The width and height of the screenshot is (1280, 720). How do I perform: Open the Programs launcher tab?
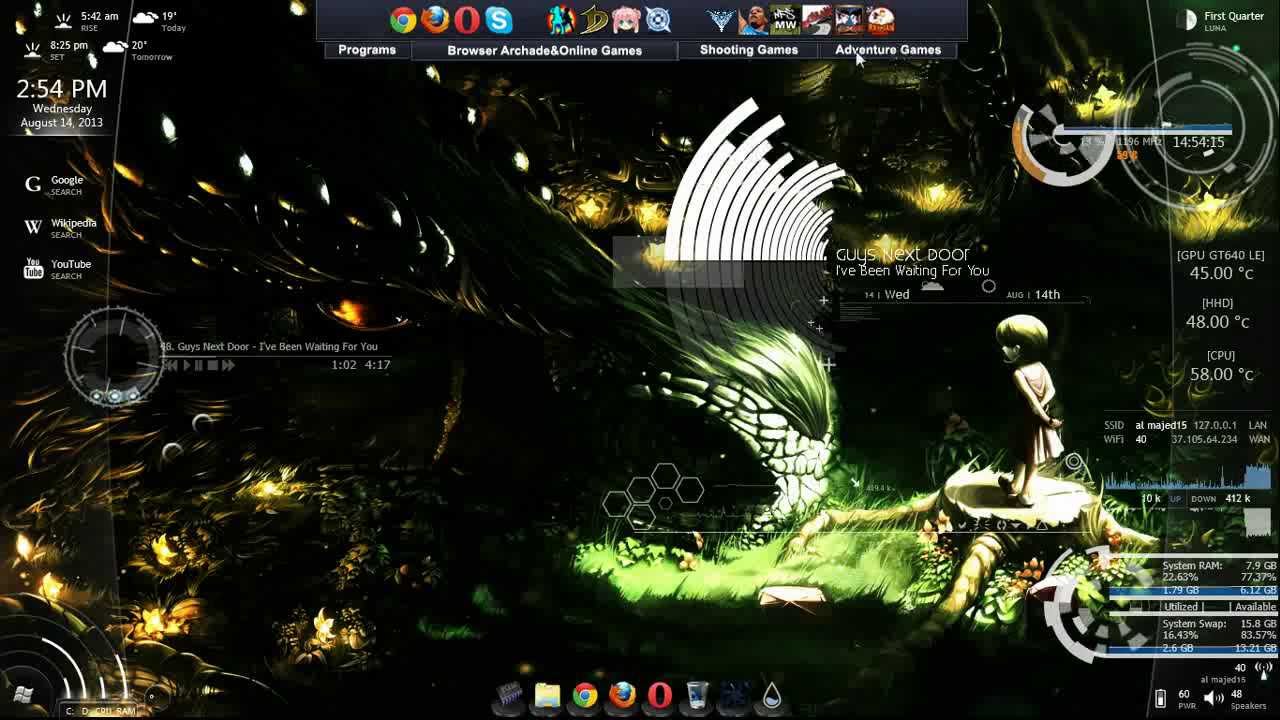367,50
